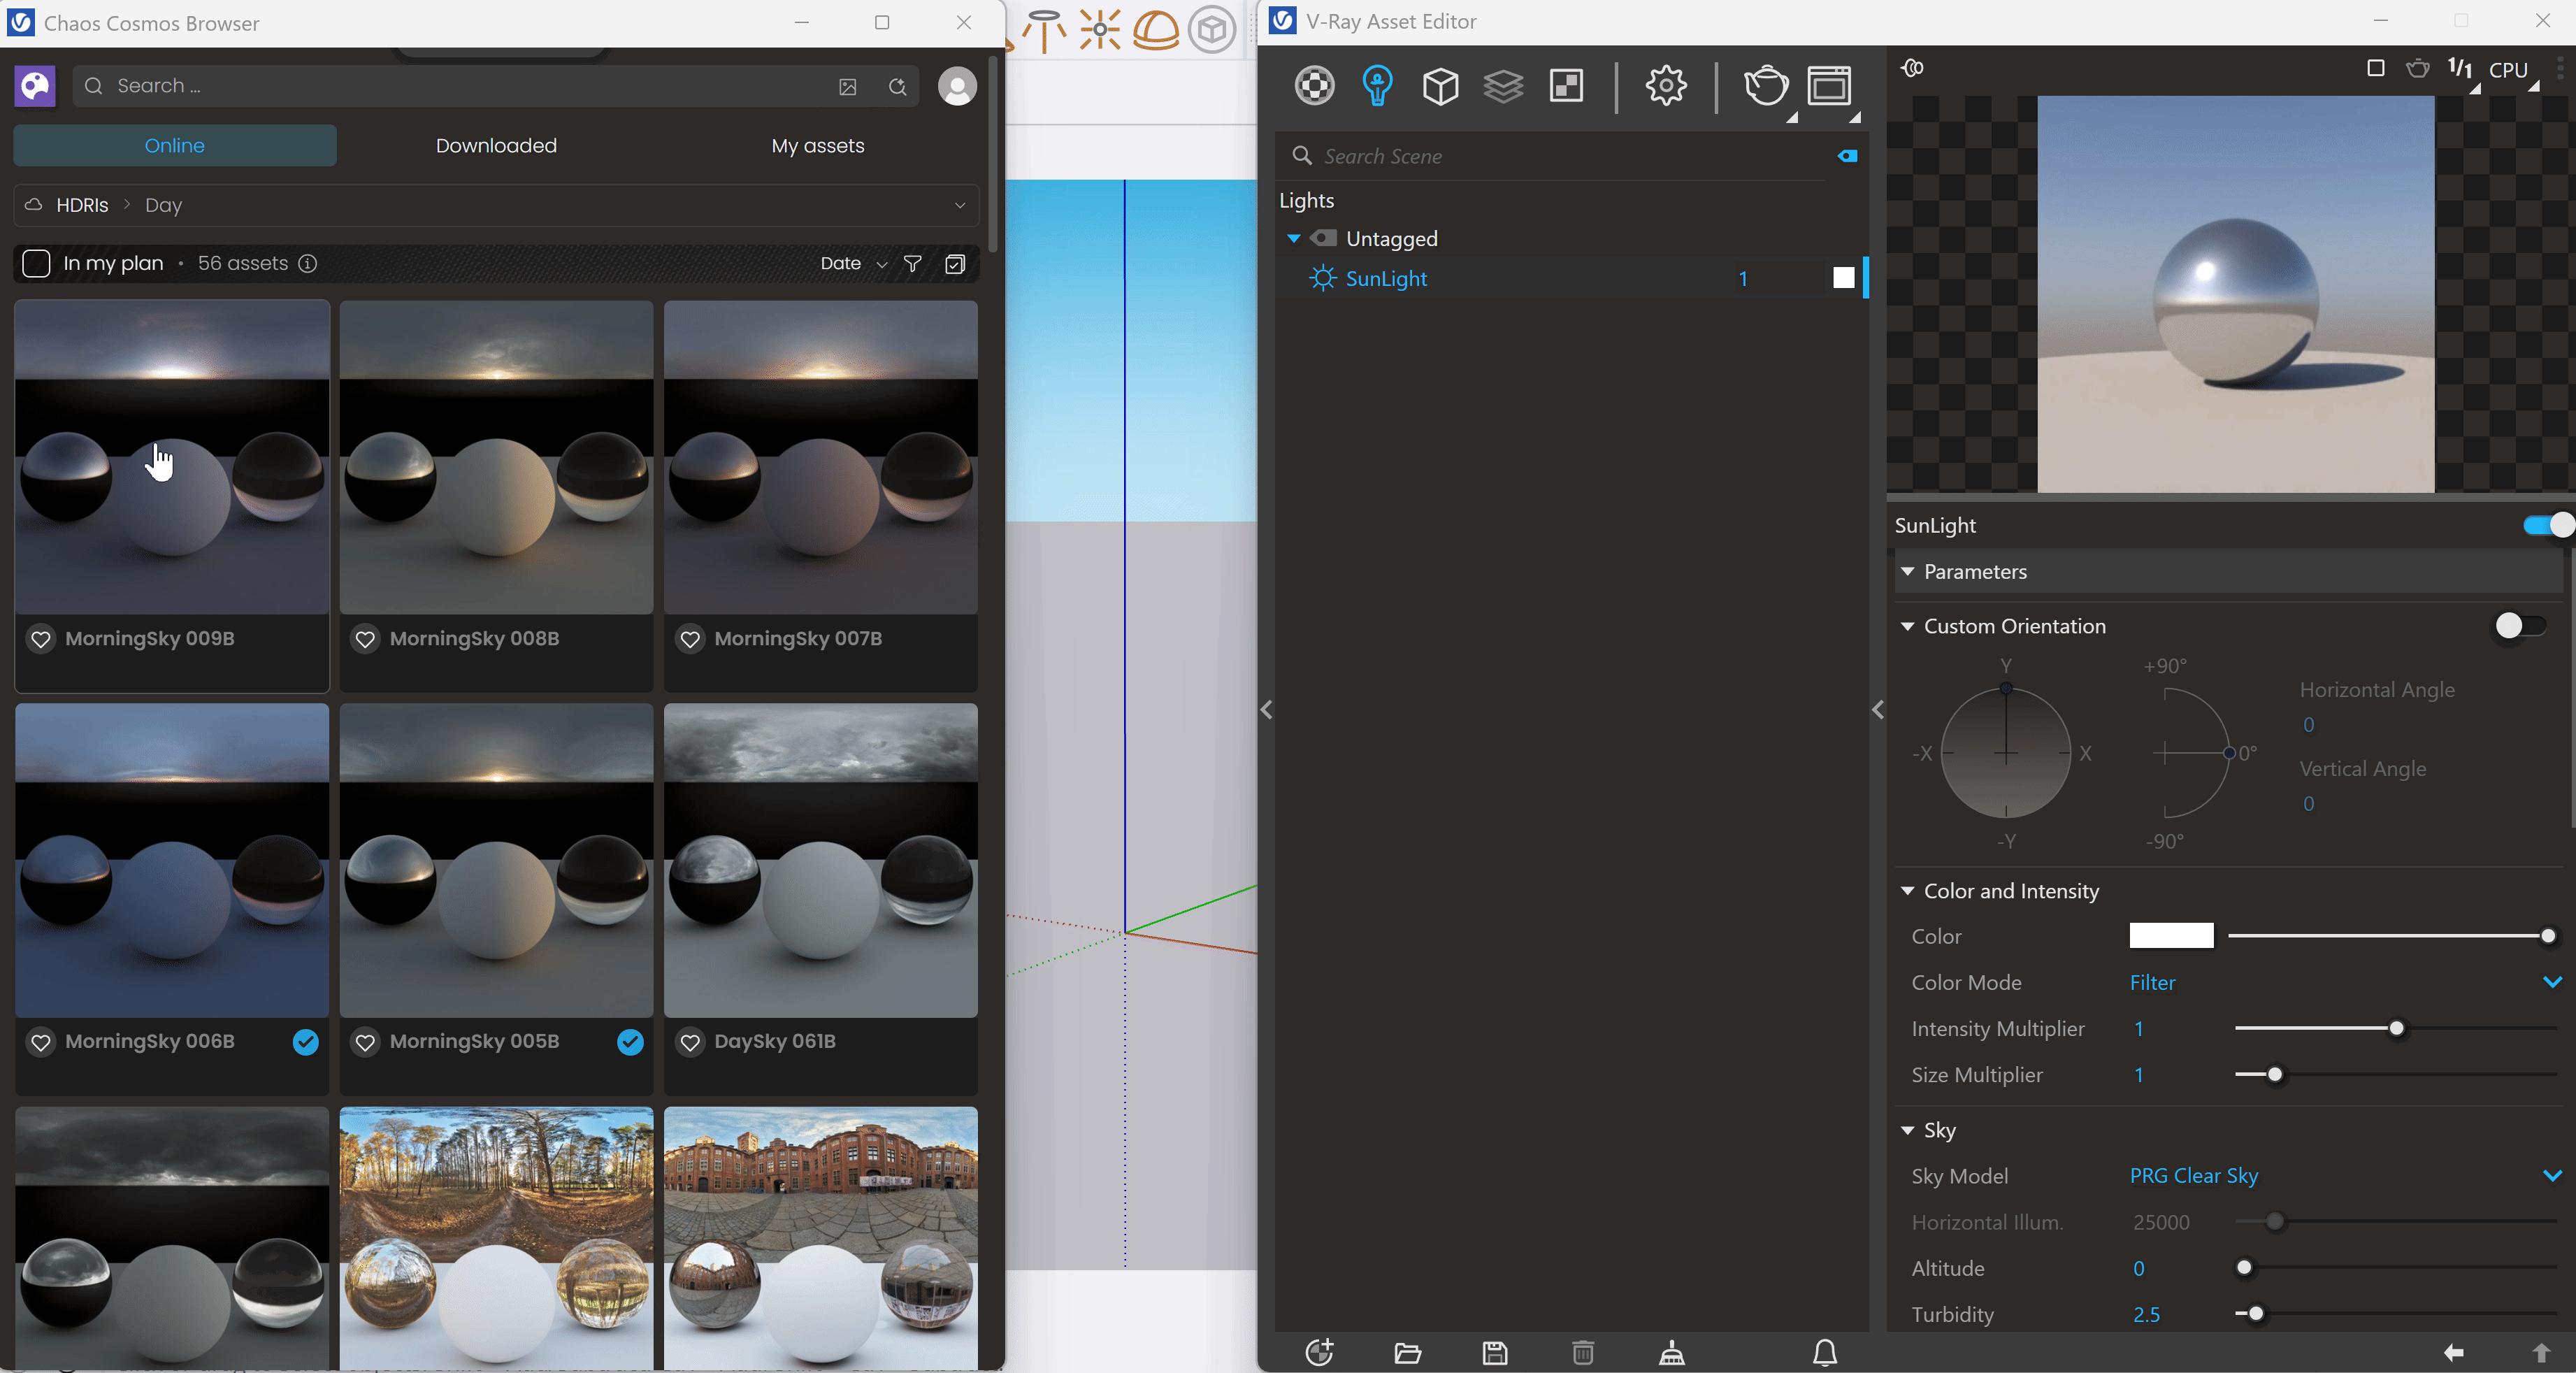Open V-Ray Settings gear icon

click(x=1666, y=86)
